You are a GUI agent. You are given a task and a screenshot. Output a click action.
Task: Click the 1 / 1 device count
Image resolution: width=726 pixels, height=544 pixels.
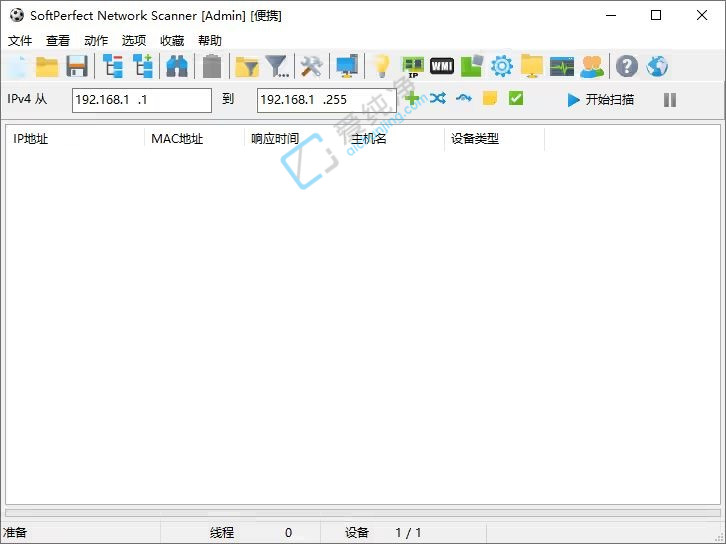point(408,532)
